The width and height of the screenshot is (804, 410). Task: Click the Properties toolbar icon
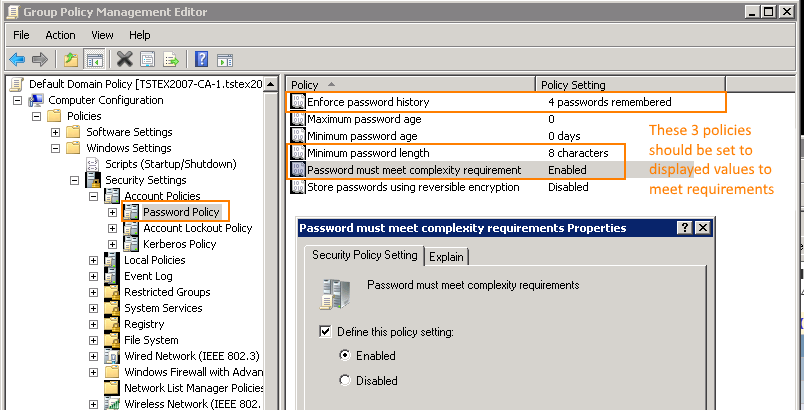(148, 59)
